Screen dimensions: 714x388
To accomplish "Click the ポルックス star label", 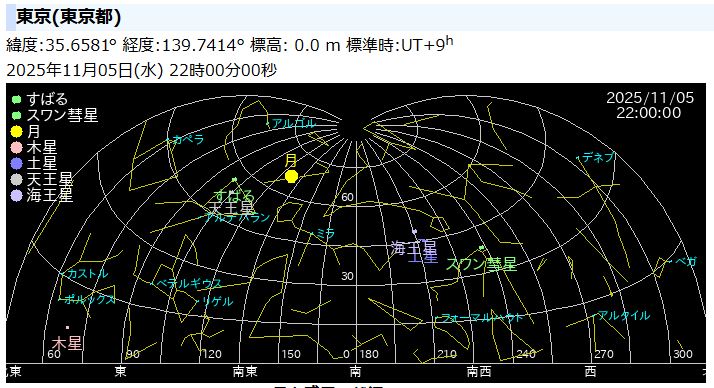I will pyautogui.click(x=89, y=299).
